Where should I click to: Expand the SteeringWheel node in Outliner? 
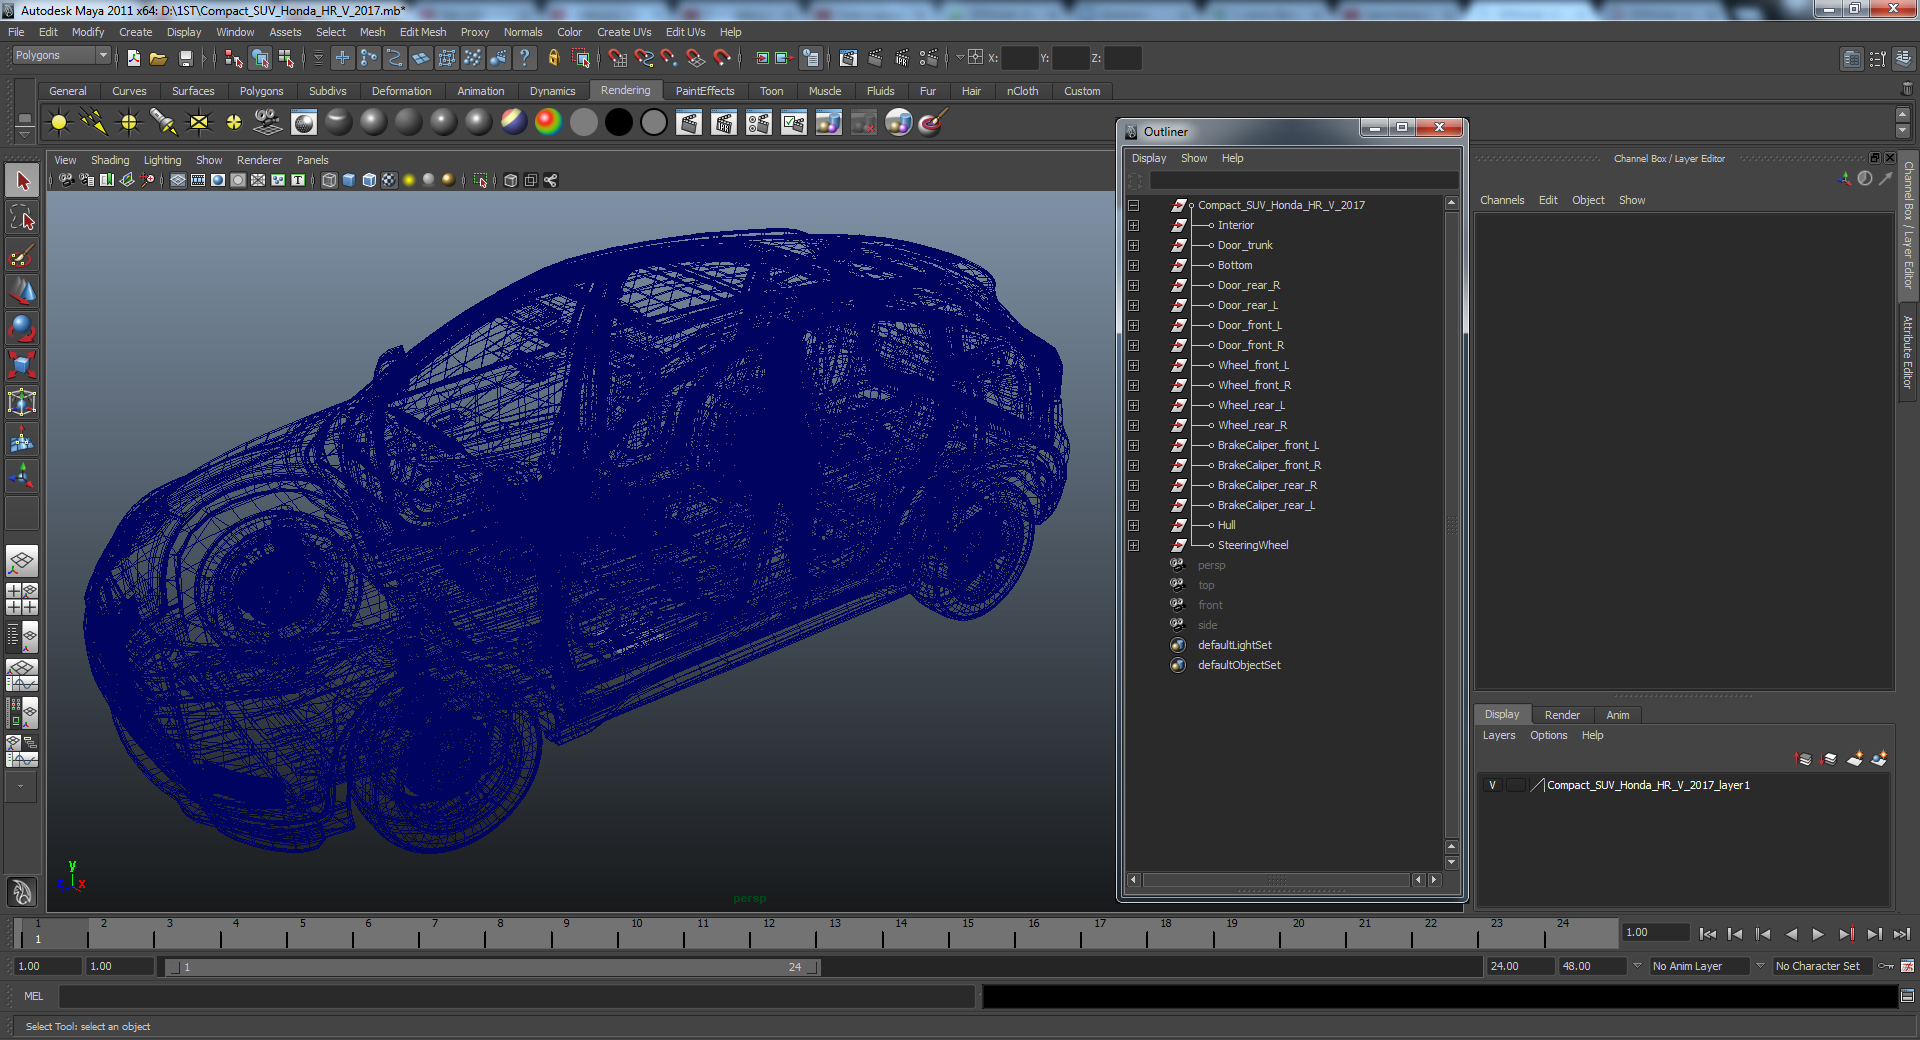click(1133, 545)
